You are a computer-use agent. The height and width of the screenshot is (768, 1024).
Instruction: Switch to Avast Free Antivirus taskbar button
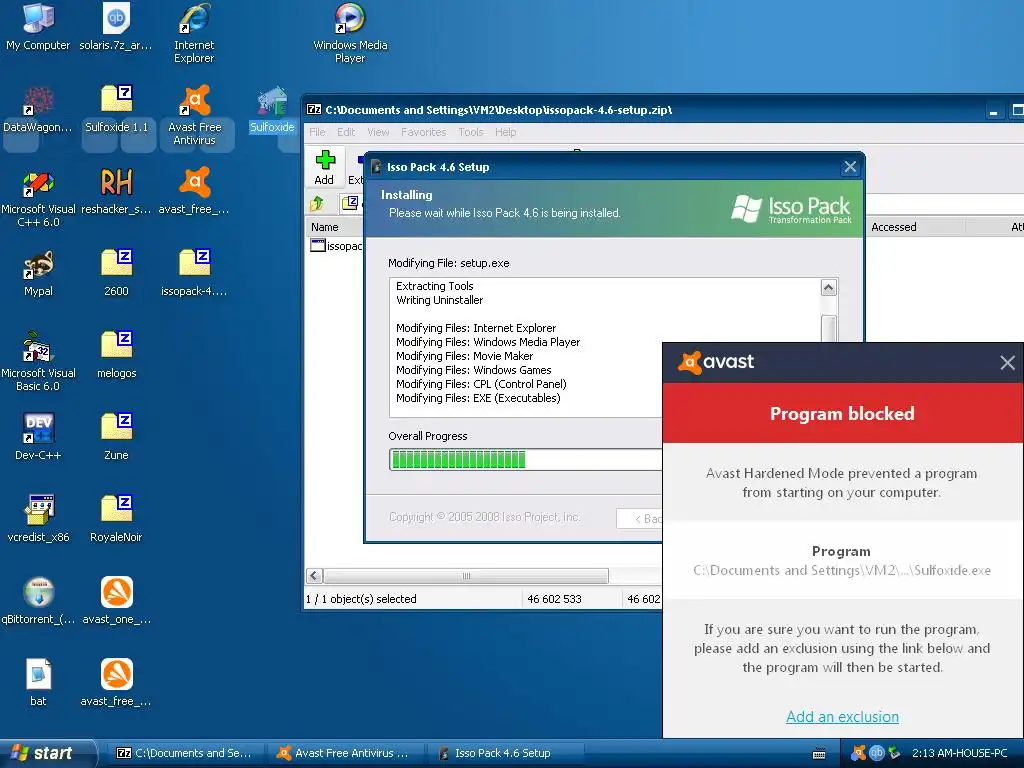coord(344,753)
